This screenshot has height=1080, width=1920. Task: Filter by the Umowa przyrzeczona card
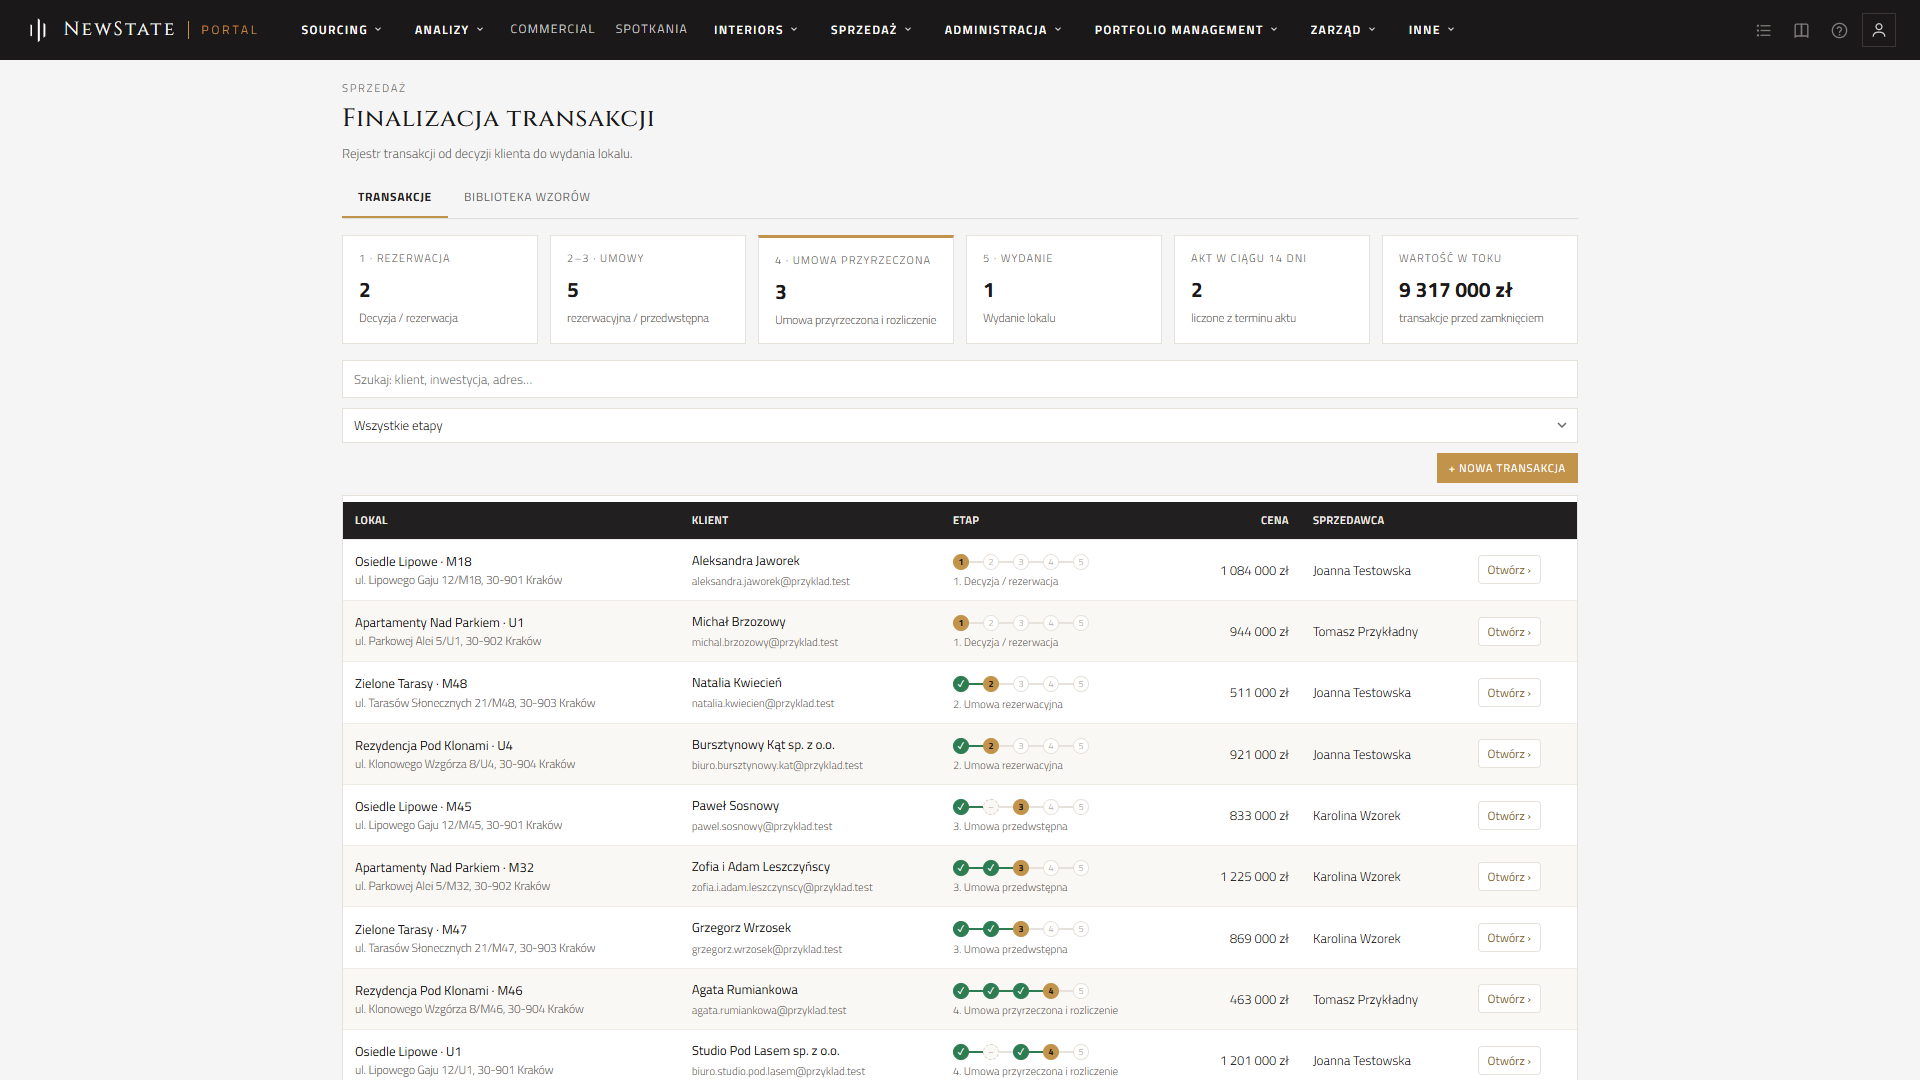(x=856, y=289)
